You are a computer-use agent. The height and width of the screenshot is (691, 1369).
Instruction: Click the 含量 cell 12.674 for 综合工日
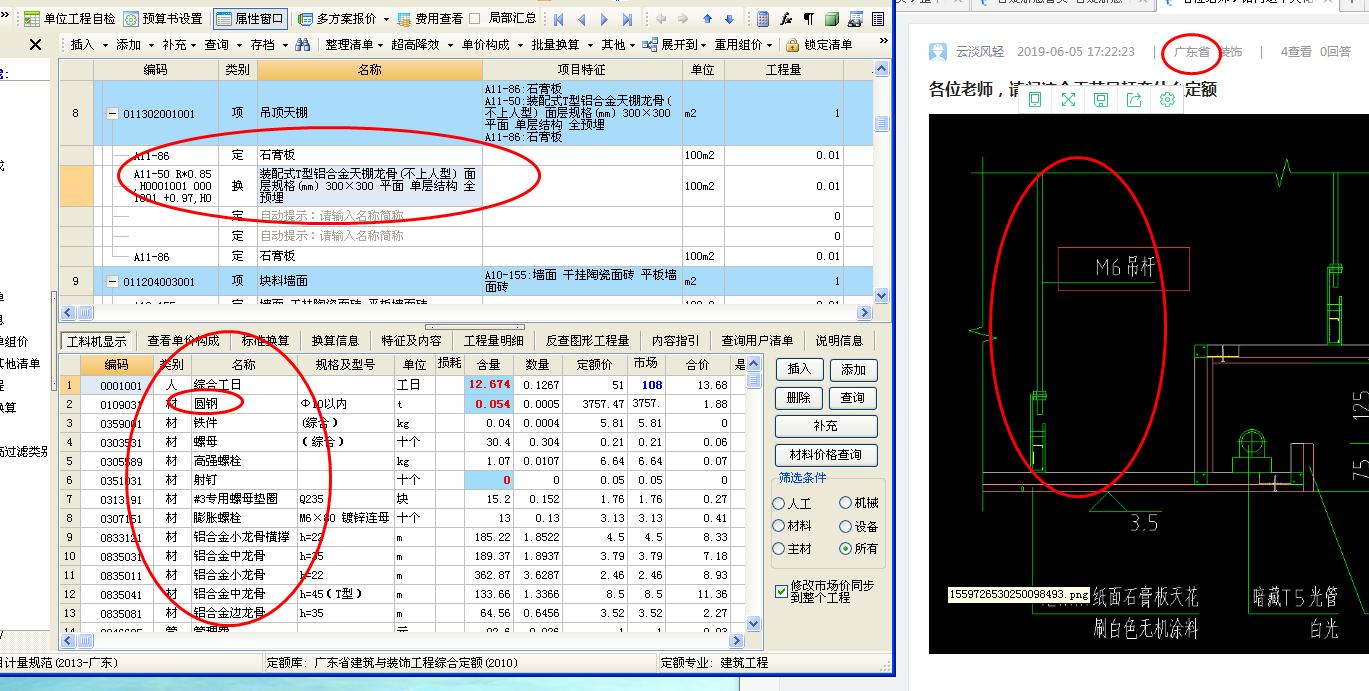[x=488, y=385]
